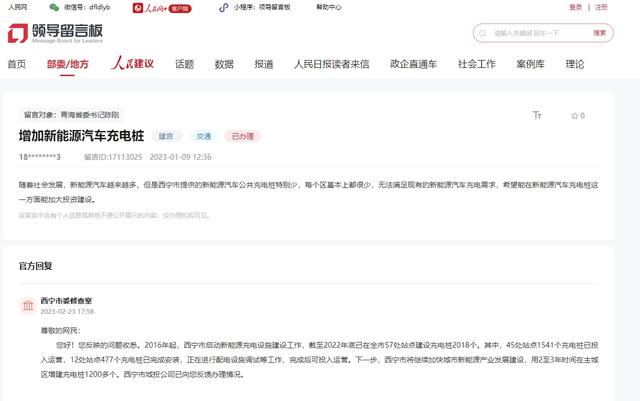Go to the 首页 home tab
Image resolution: width=640 pixels, height=401 pixels.
pos(17,64)
